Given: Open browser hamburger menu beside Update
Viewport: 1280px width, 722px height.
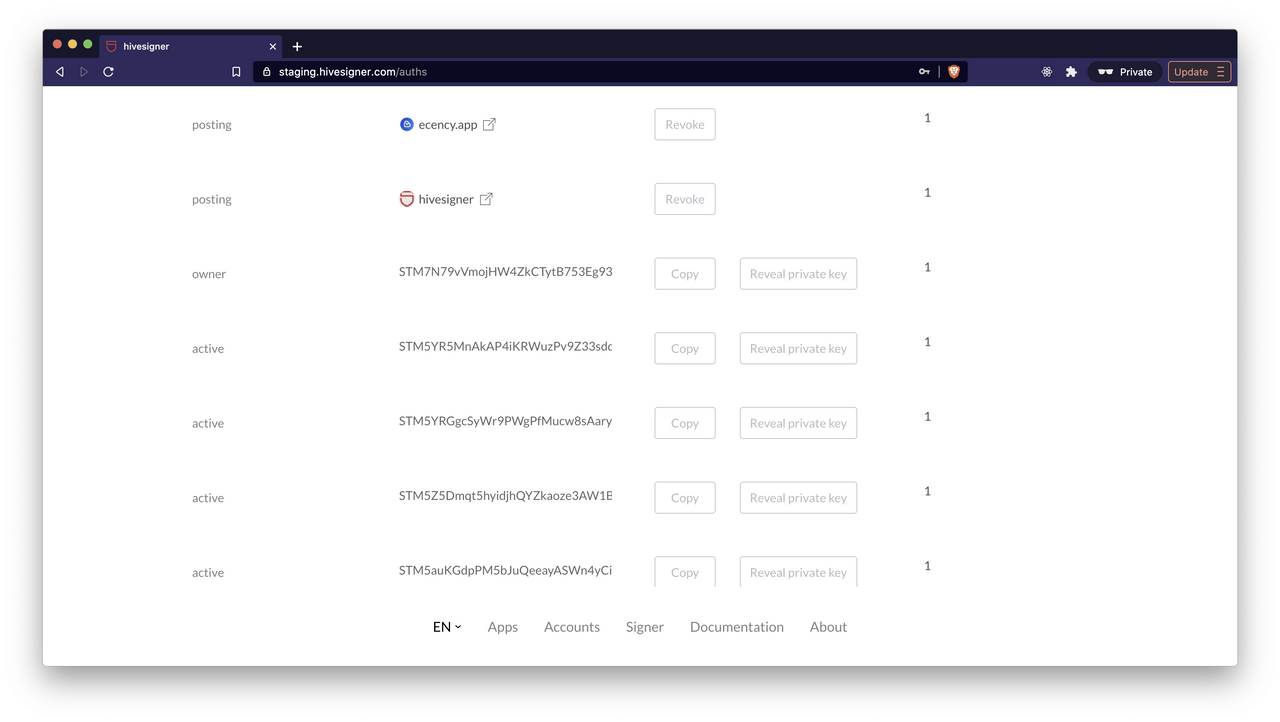Looking at the screenshot, I should click(x=1220, y=72).
